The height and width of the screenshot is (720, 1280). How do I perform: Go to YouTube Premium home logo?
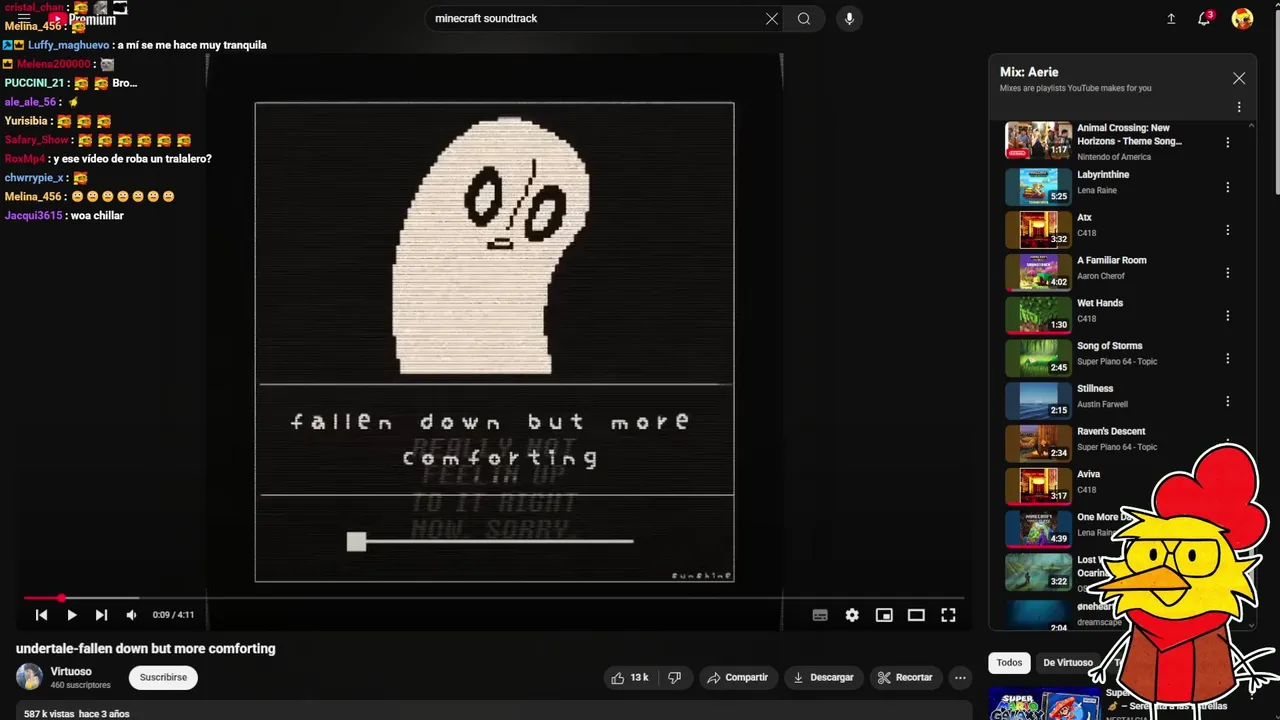tap(83, 19)
